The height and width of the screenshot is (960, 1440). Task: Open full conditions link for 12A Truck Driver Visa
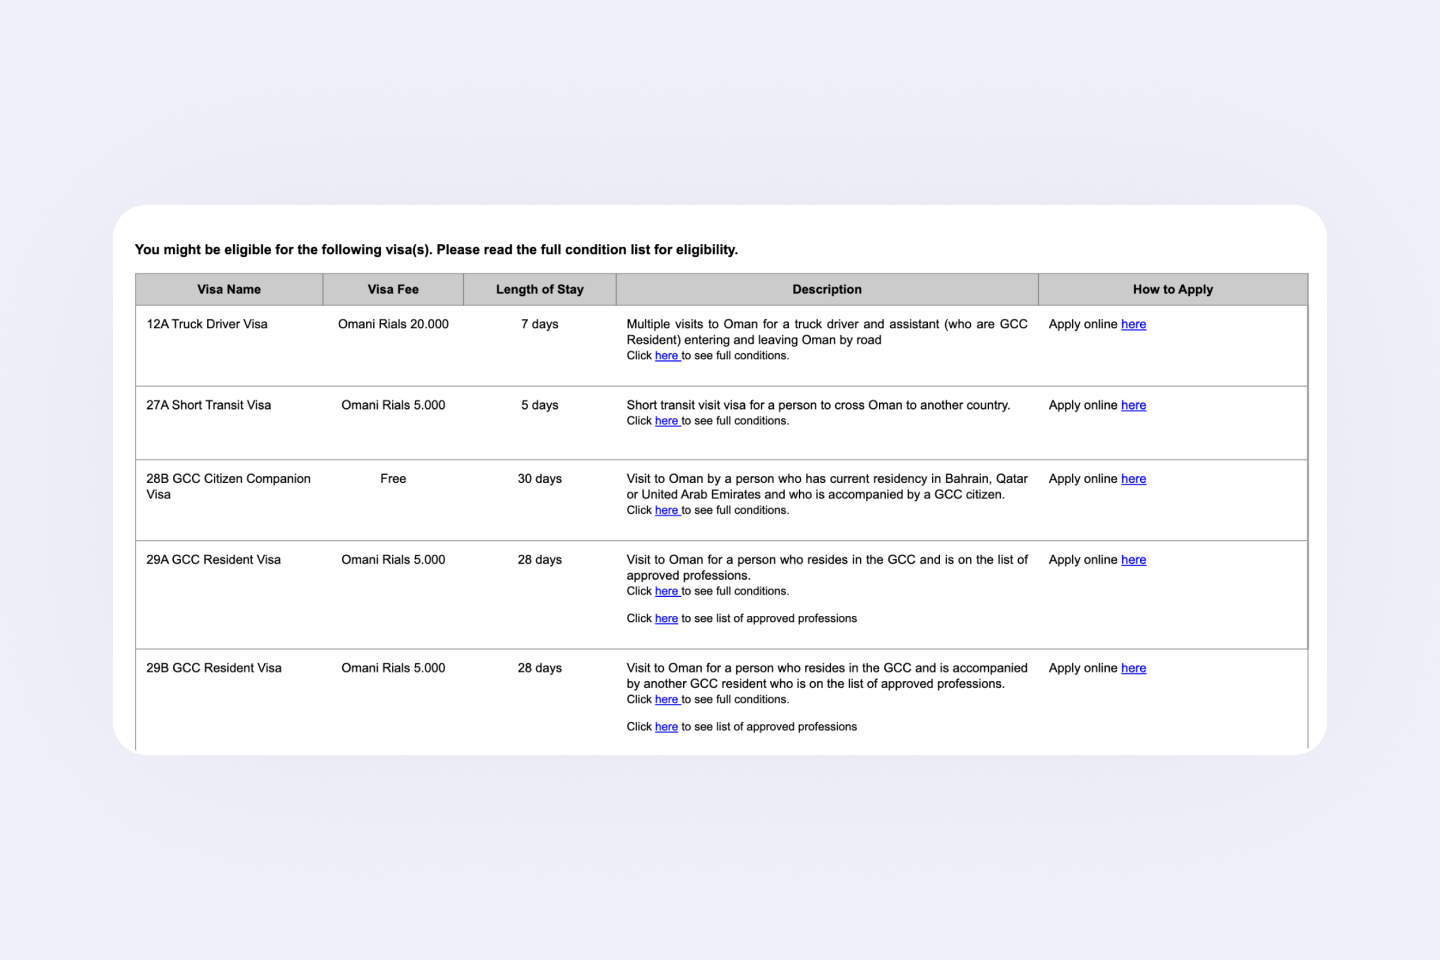point(667,356)
